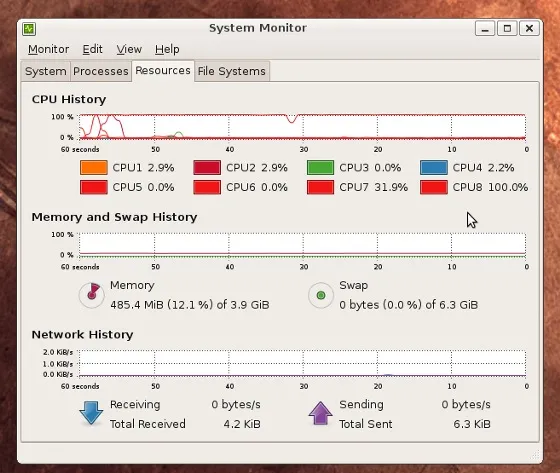Click the System Monitor app icon in the titlebar

[x=29, y=29]
